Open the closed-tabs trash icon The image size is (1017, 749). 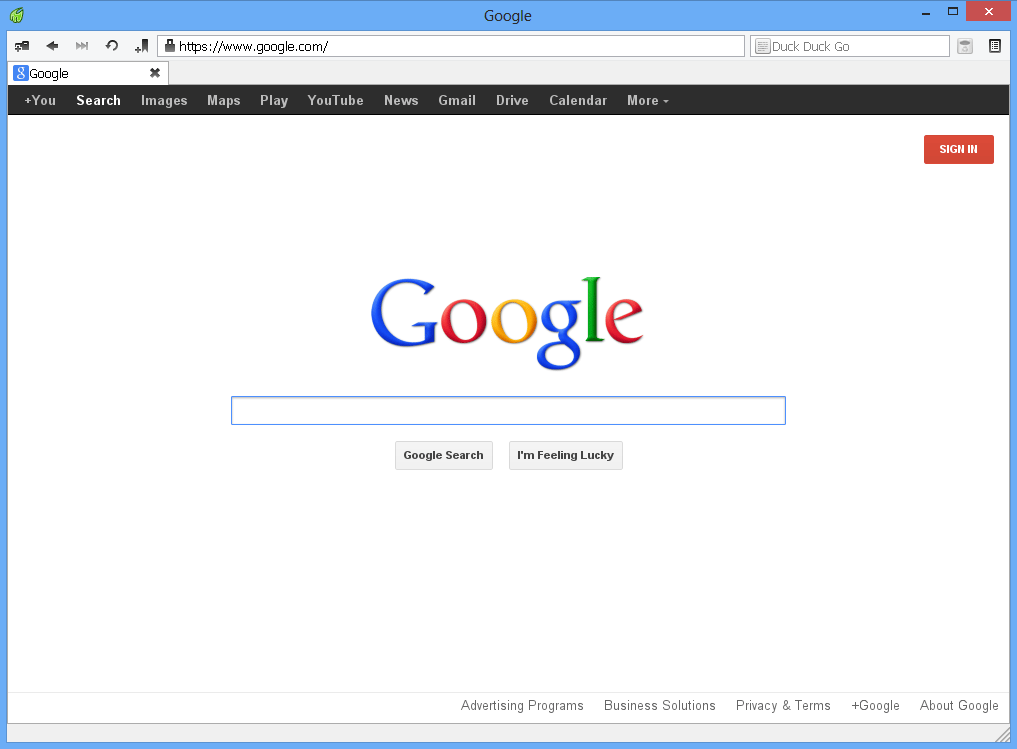pos(965,46)
